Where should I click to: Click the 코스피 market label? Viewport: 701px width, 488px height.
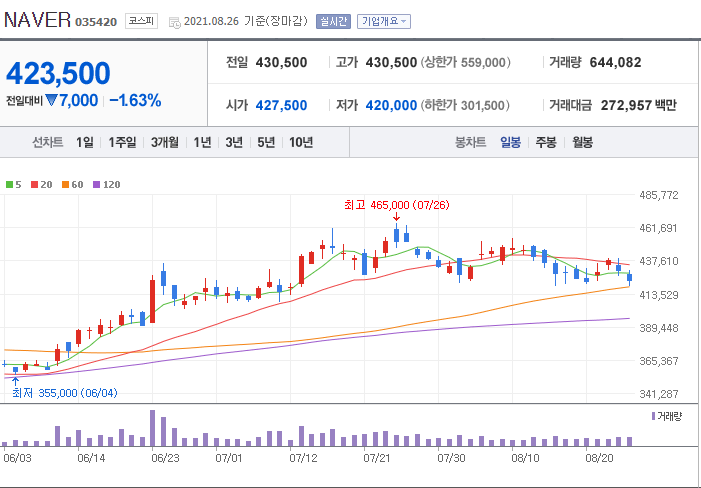click(141, 21)
